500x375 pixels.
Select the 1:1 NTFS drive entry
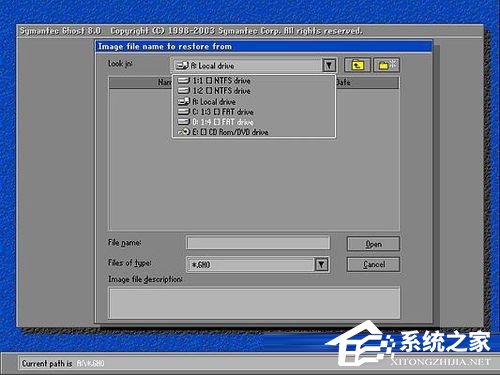point(254,80)
